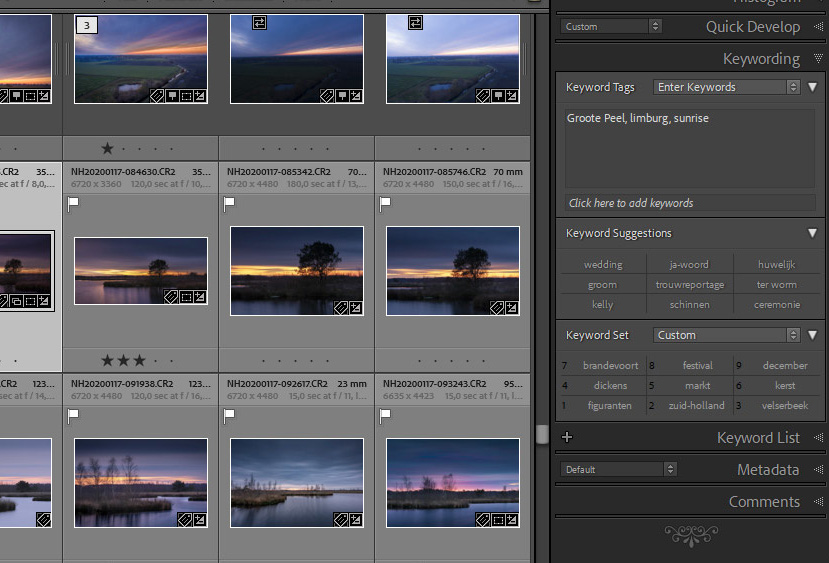The height and width of the screenshot is (563, 829).
Task: Click keyword badge on NH20200117-092617.CR2 thumbnail
Action: coord(341,520)
